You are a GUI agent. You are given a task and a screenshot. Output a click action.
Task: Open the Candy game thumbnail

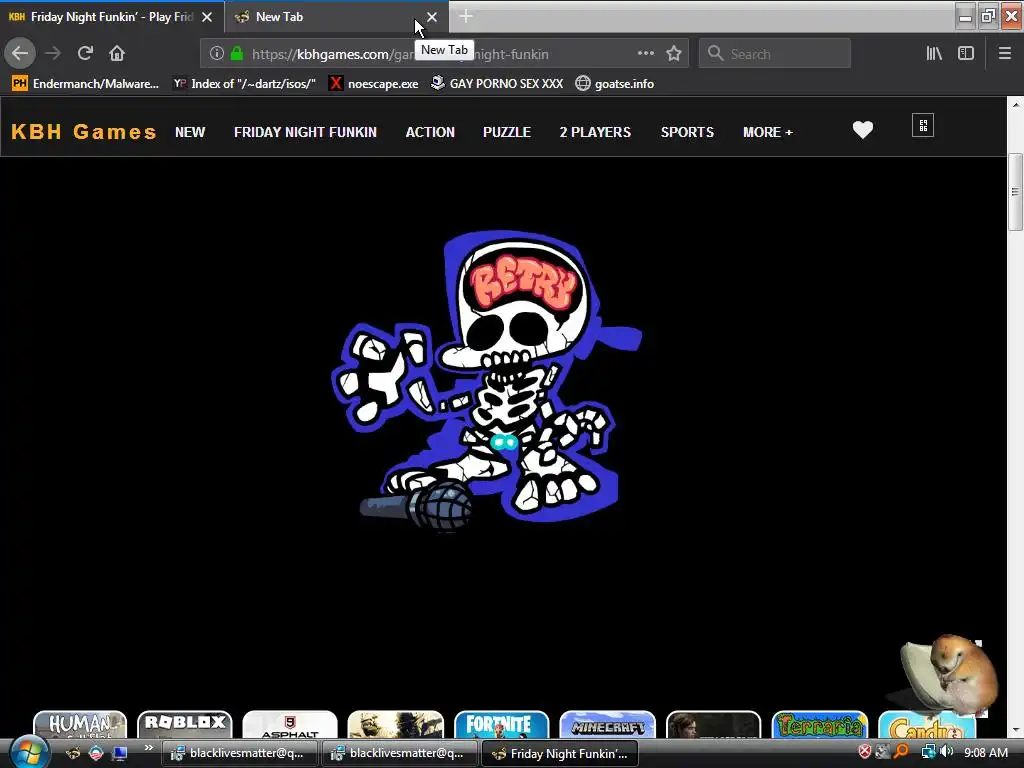click(927, 725)
